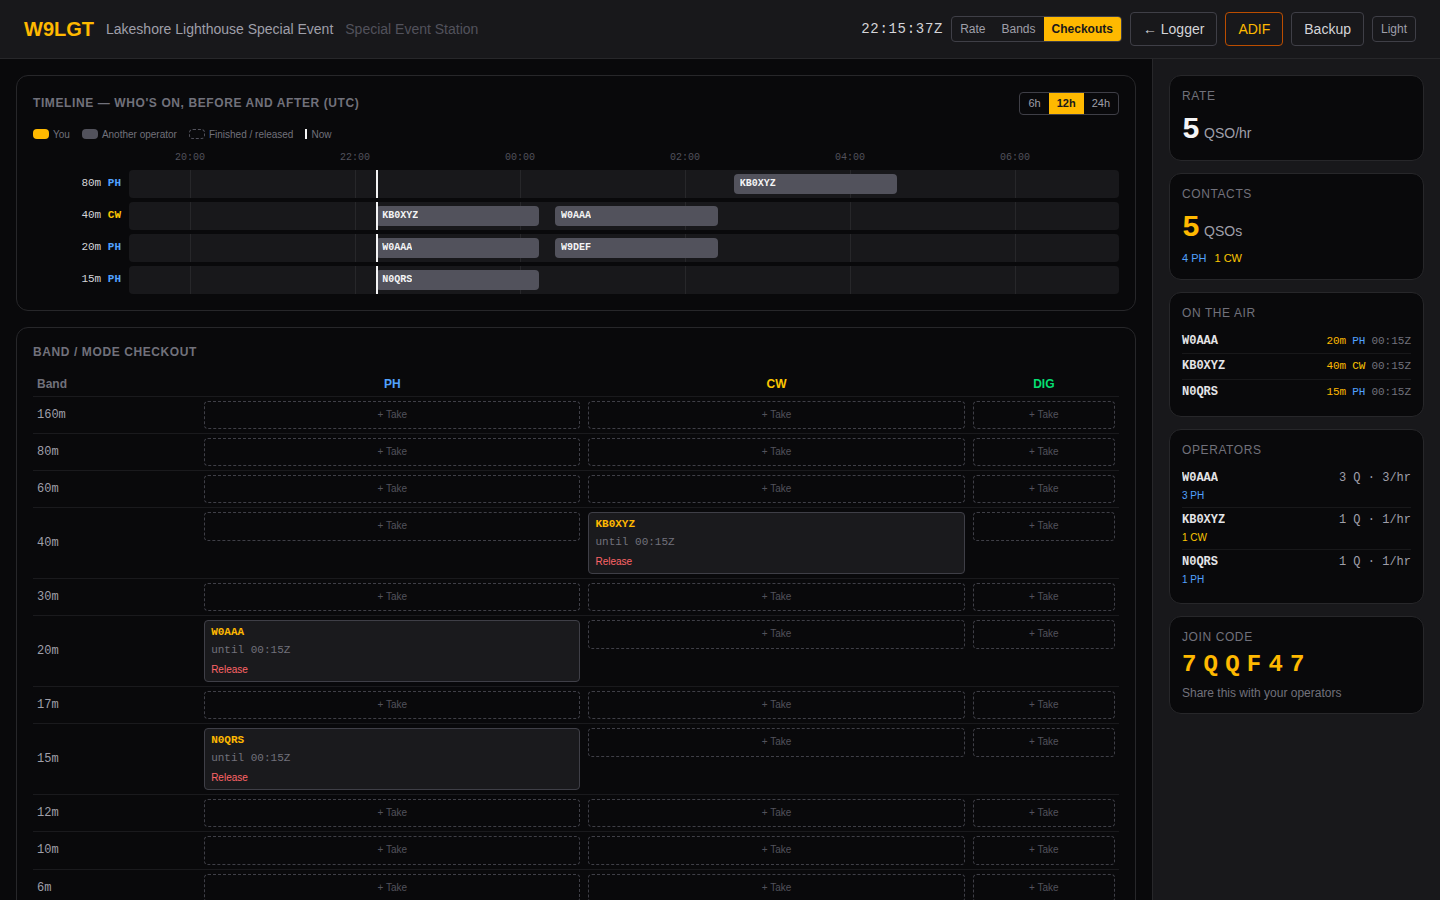Take the 160m DIG slot
1440x900 pixels.
[1044, 415]
